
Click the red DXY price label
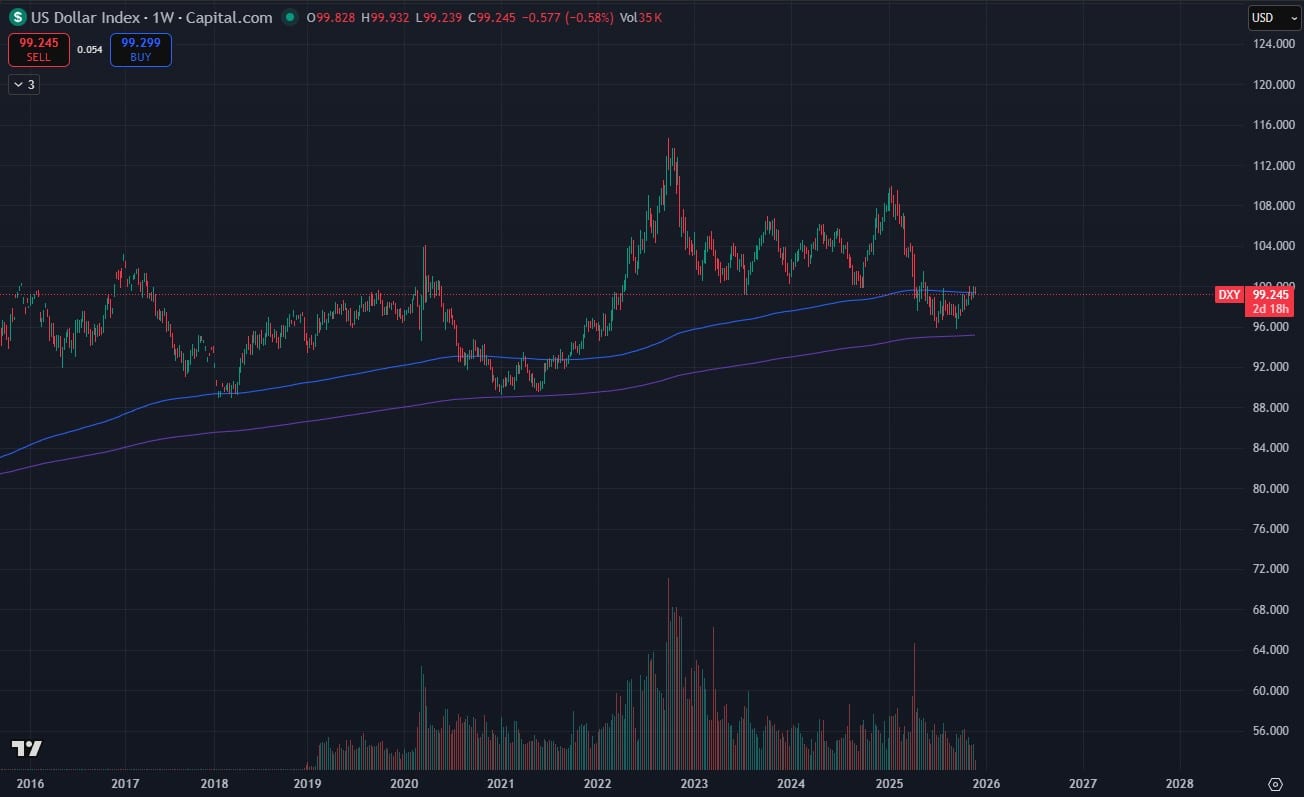pyautogui.click(x=1229, y=294)
